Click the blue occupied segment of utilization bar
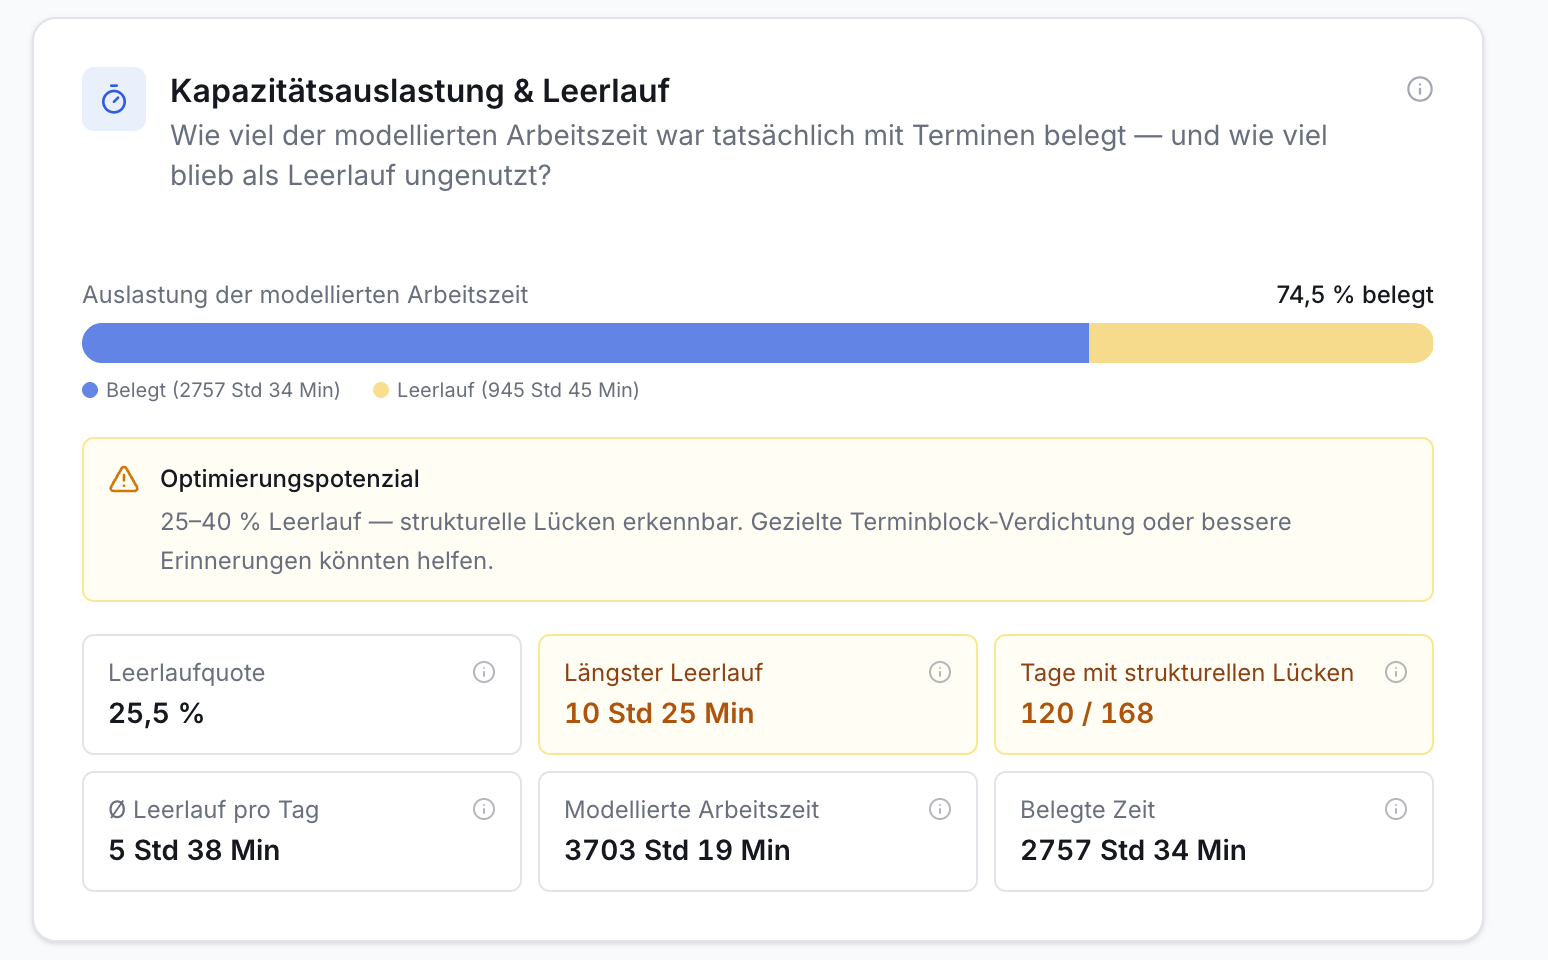Screen dimensions: 1548x960 click(x=585, y=343)
